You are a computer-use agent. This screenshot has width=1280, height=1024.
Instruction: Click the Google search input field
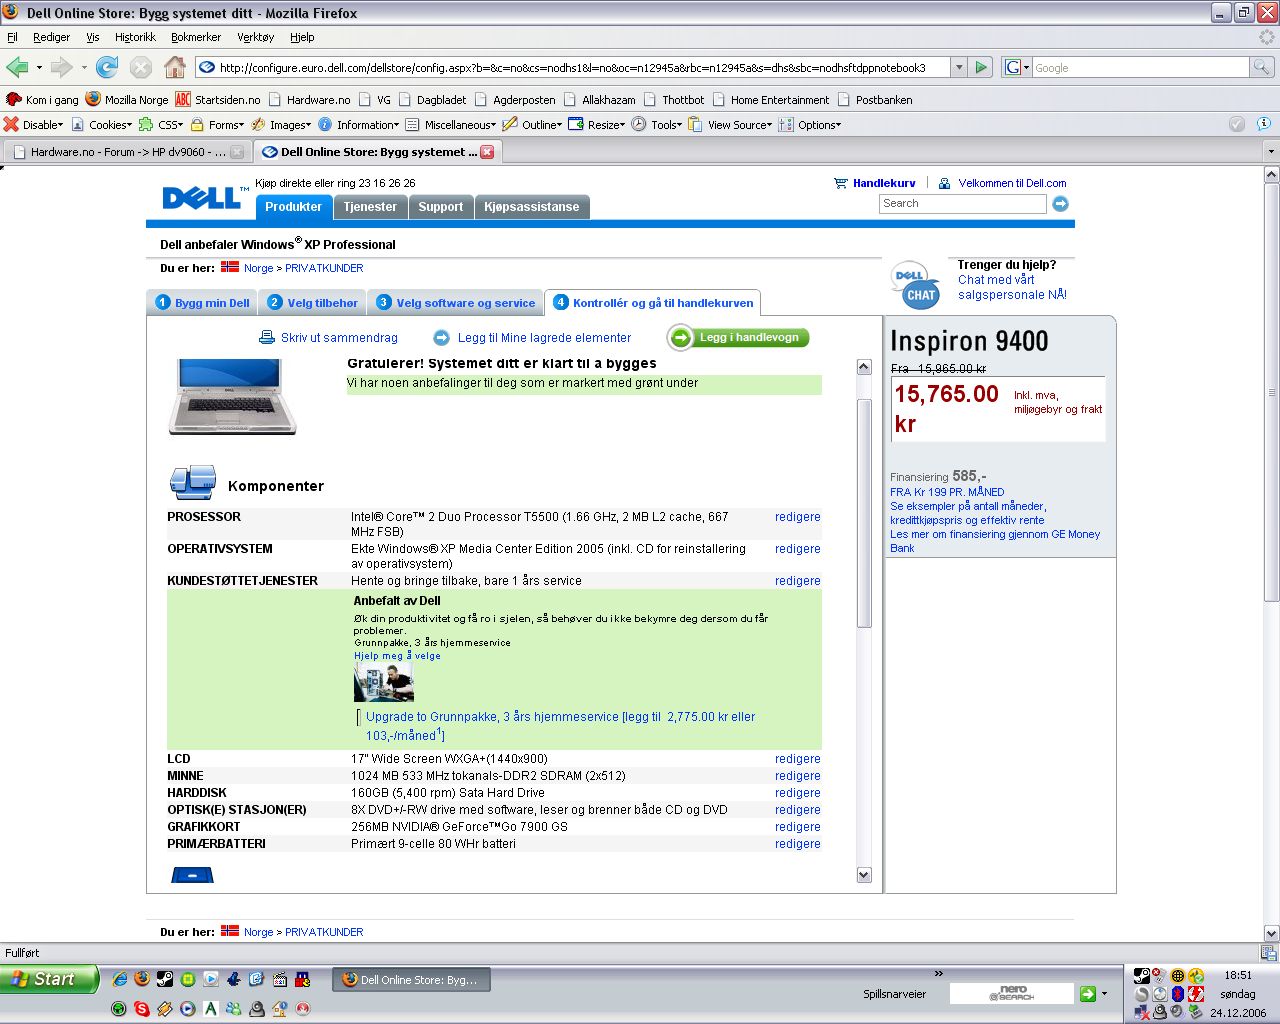tap(1140, 67)
